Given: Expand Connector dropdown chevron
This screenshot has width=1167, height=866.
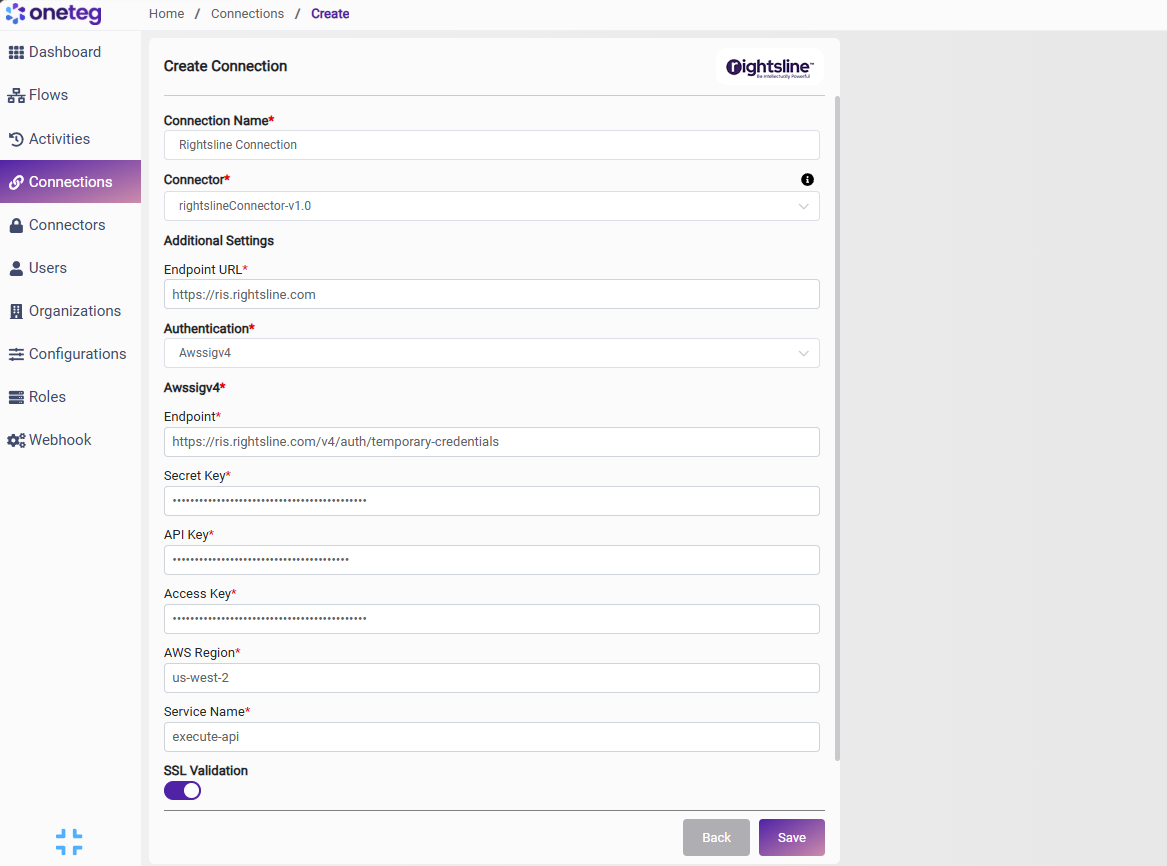Looking at the screenshot, I should click(803, 206).
